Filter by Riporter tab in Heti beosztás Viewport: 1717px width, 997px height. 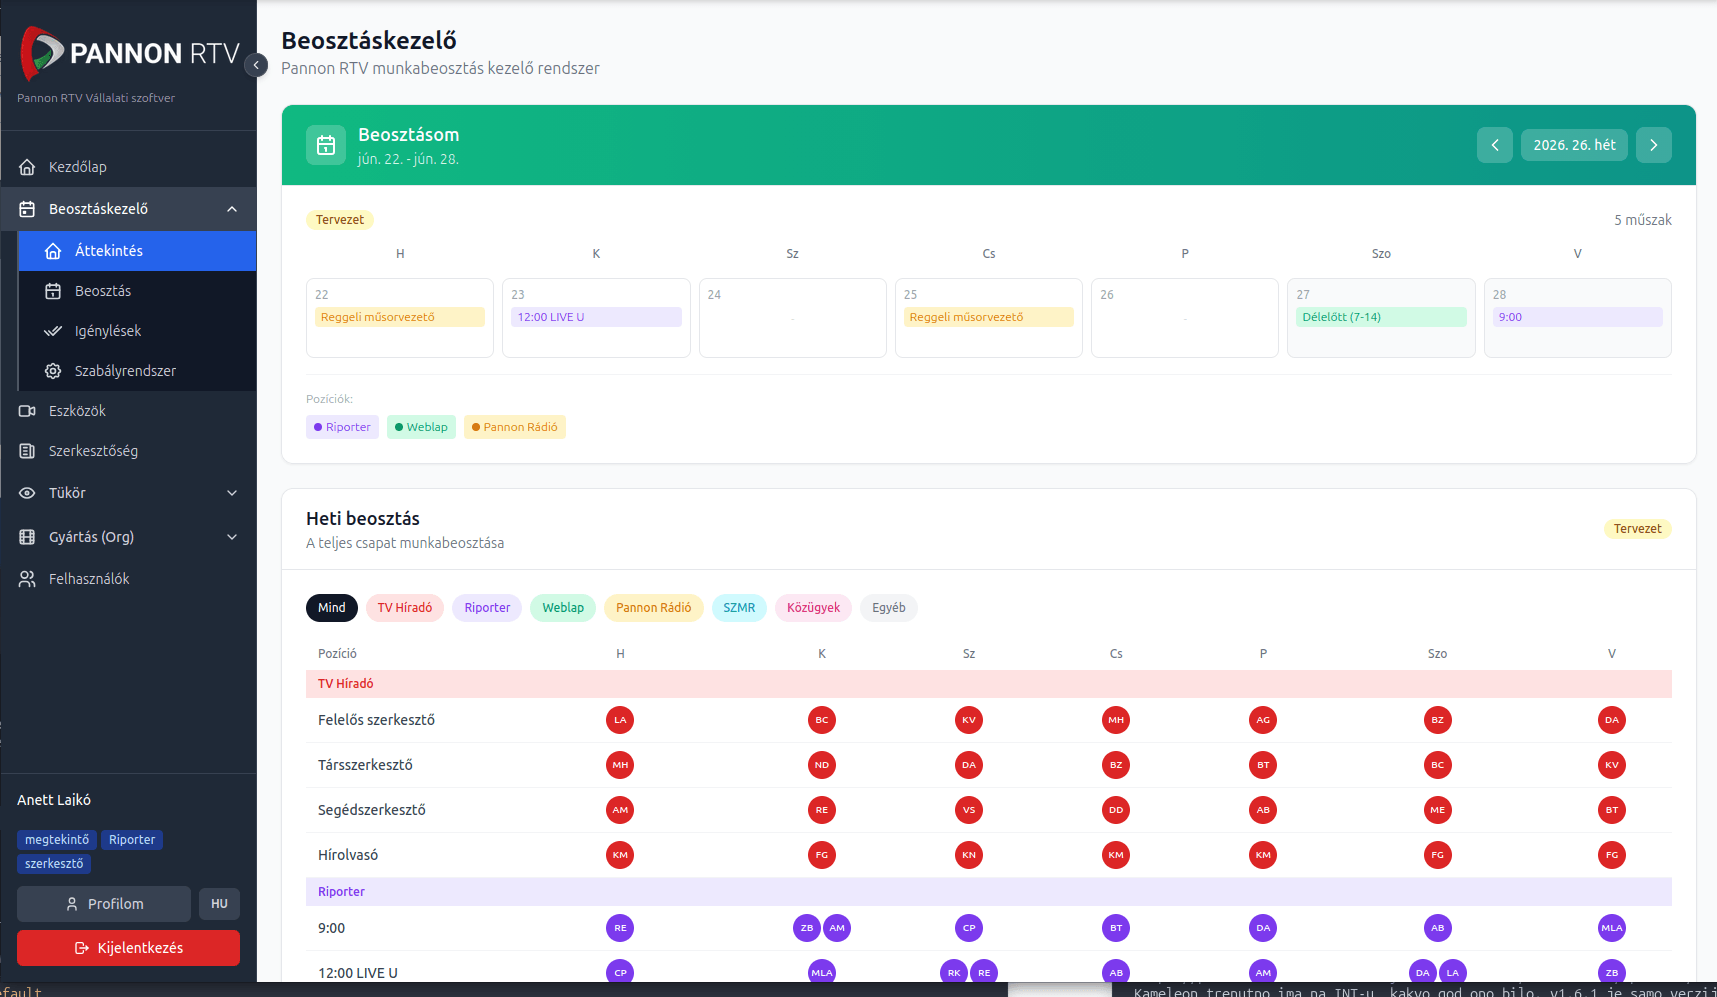487,608
